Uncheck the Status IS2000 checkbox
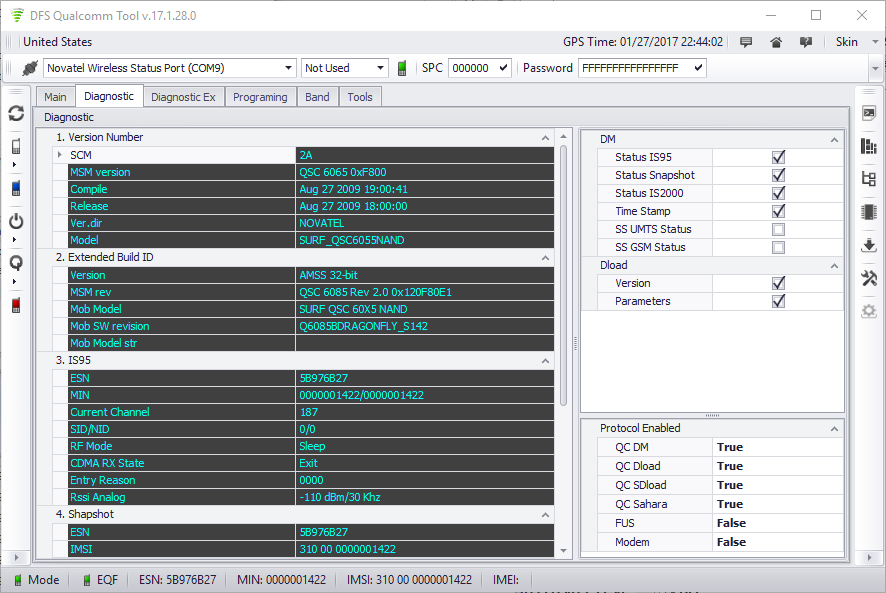 (x=779, y=193)
